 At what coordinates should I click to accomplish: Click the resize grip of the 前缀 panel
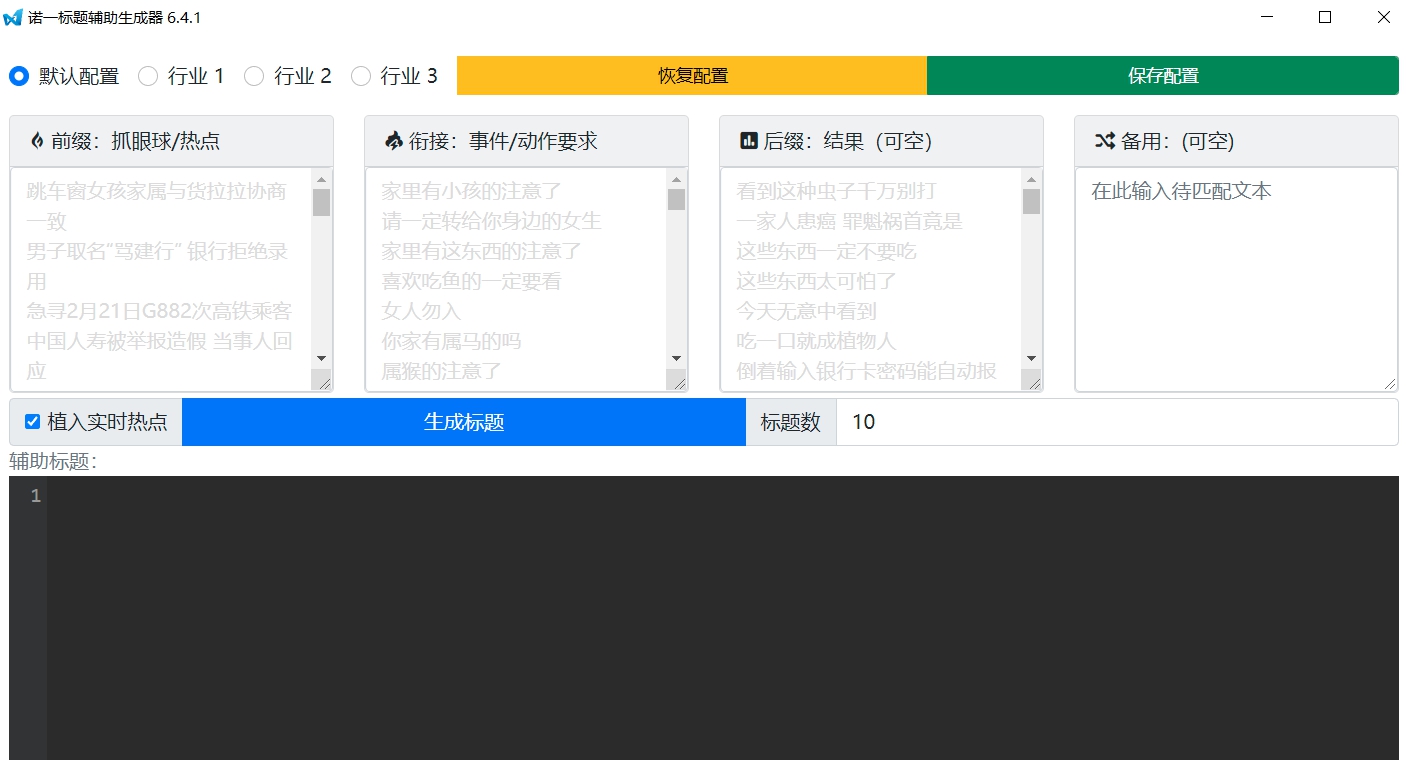point(325,382)
